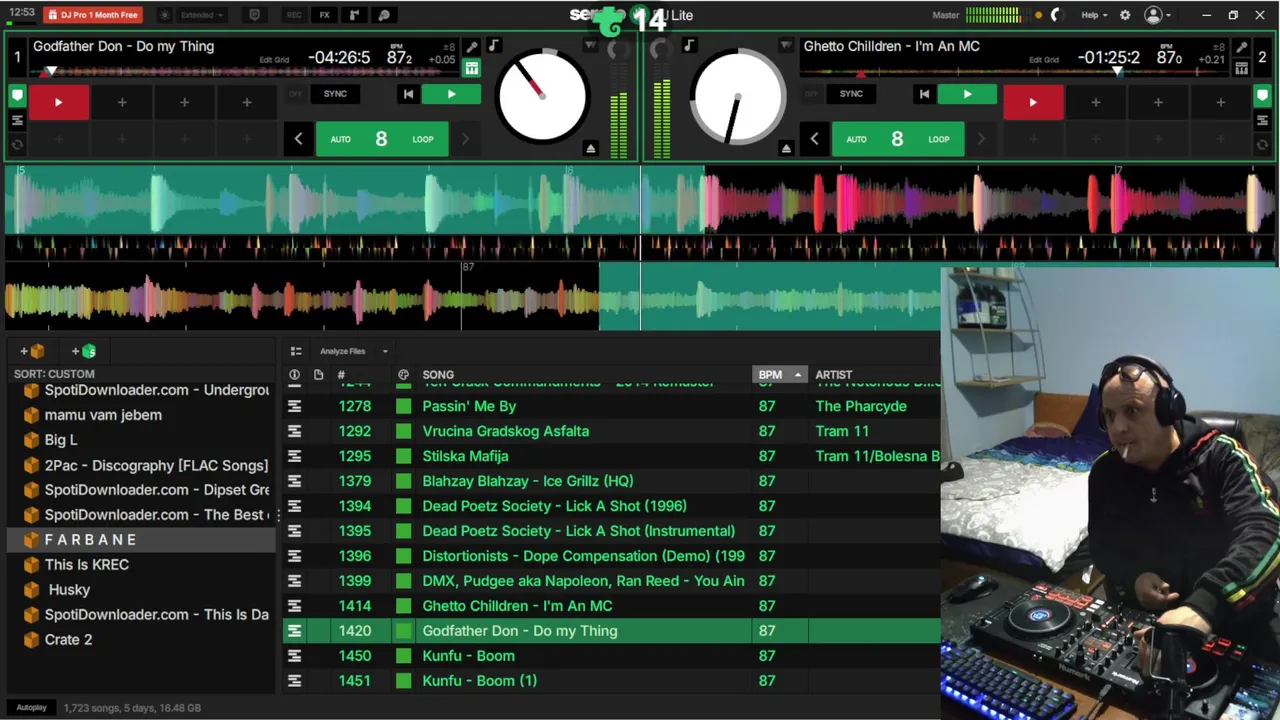Open the FX panel
Screen dimensions: 1280x720
click(324, 15)
